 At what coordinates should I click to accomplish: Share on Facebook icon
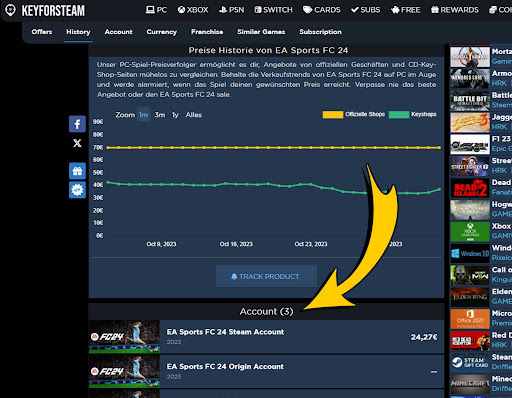[77, 124]
